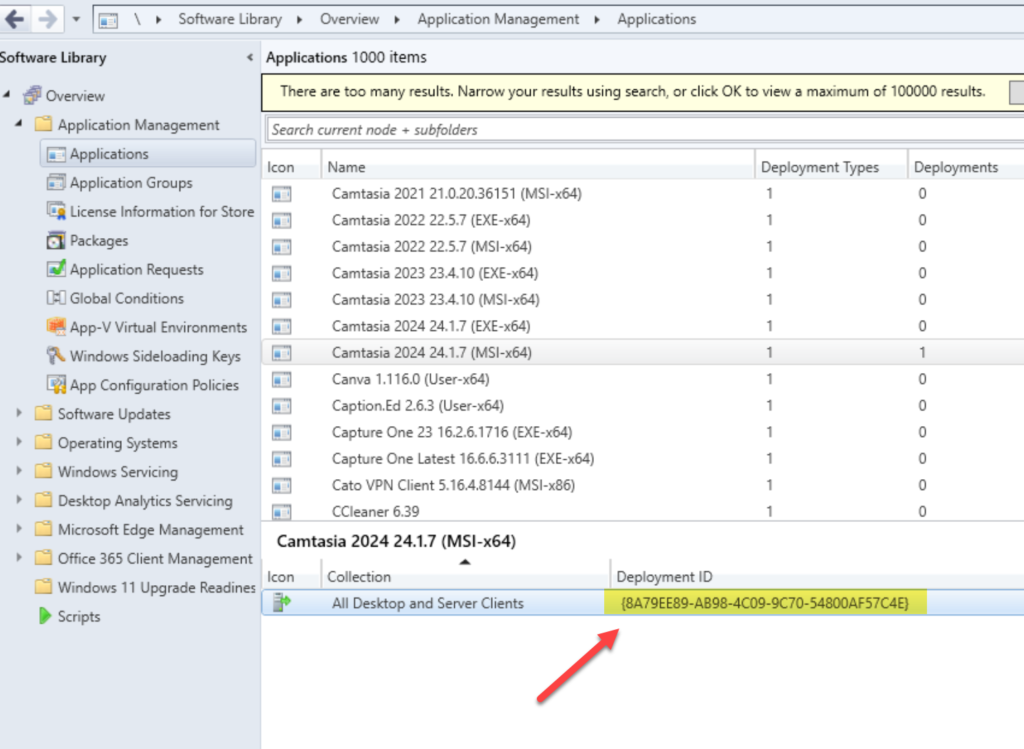
Task: Click the Windows Sideloading Keys icon
Action: 56,356
